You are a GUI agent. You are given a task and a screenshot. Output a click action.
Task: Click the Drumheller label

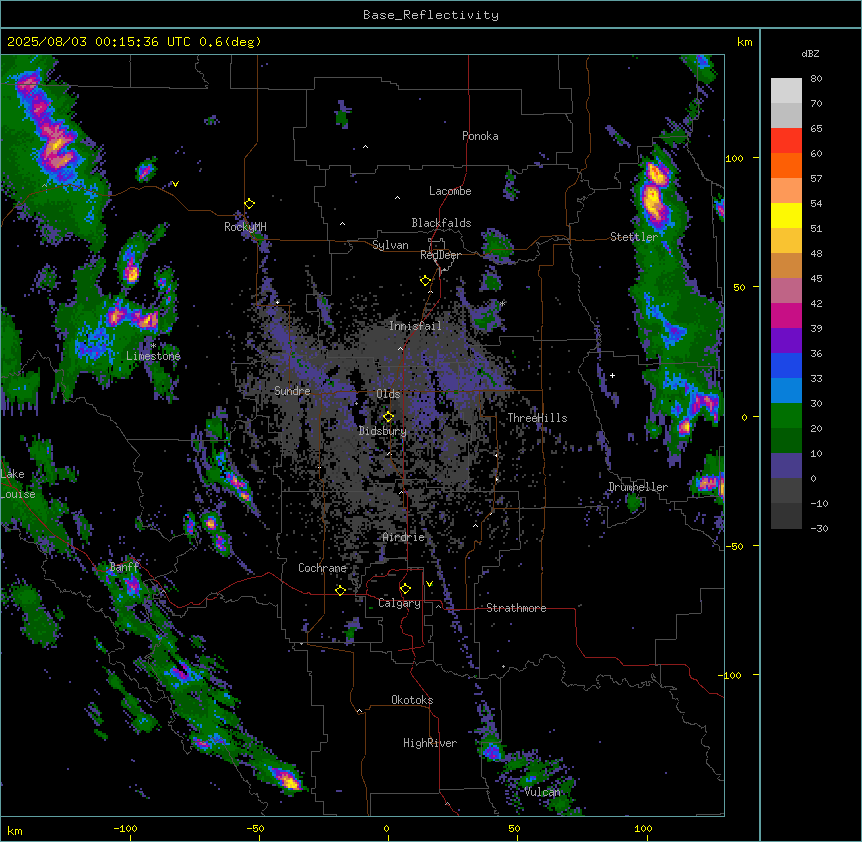pyautogui.click(x=638, y=487)
